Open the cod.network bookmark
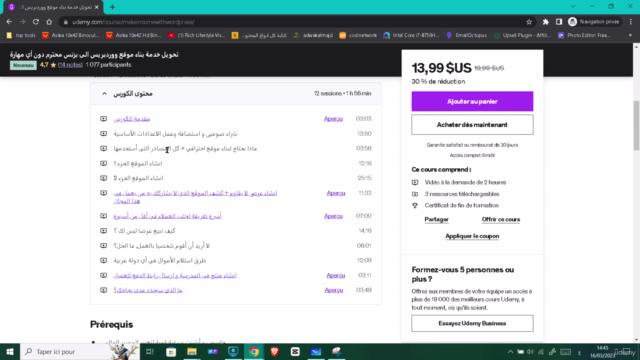This screenshot has width=640, height=360. click(358, 36)
